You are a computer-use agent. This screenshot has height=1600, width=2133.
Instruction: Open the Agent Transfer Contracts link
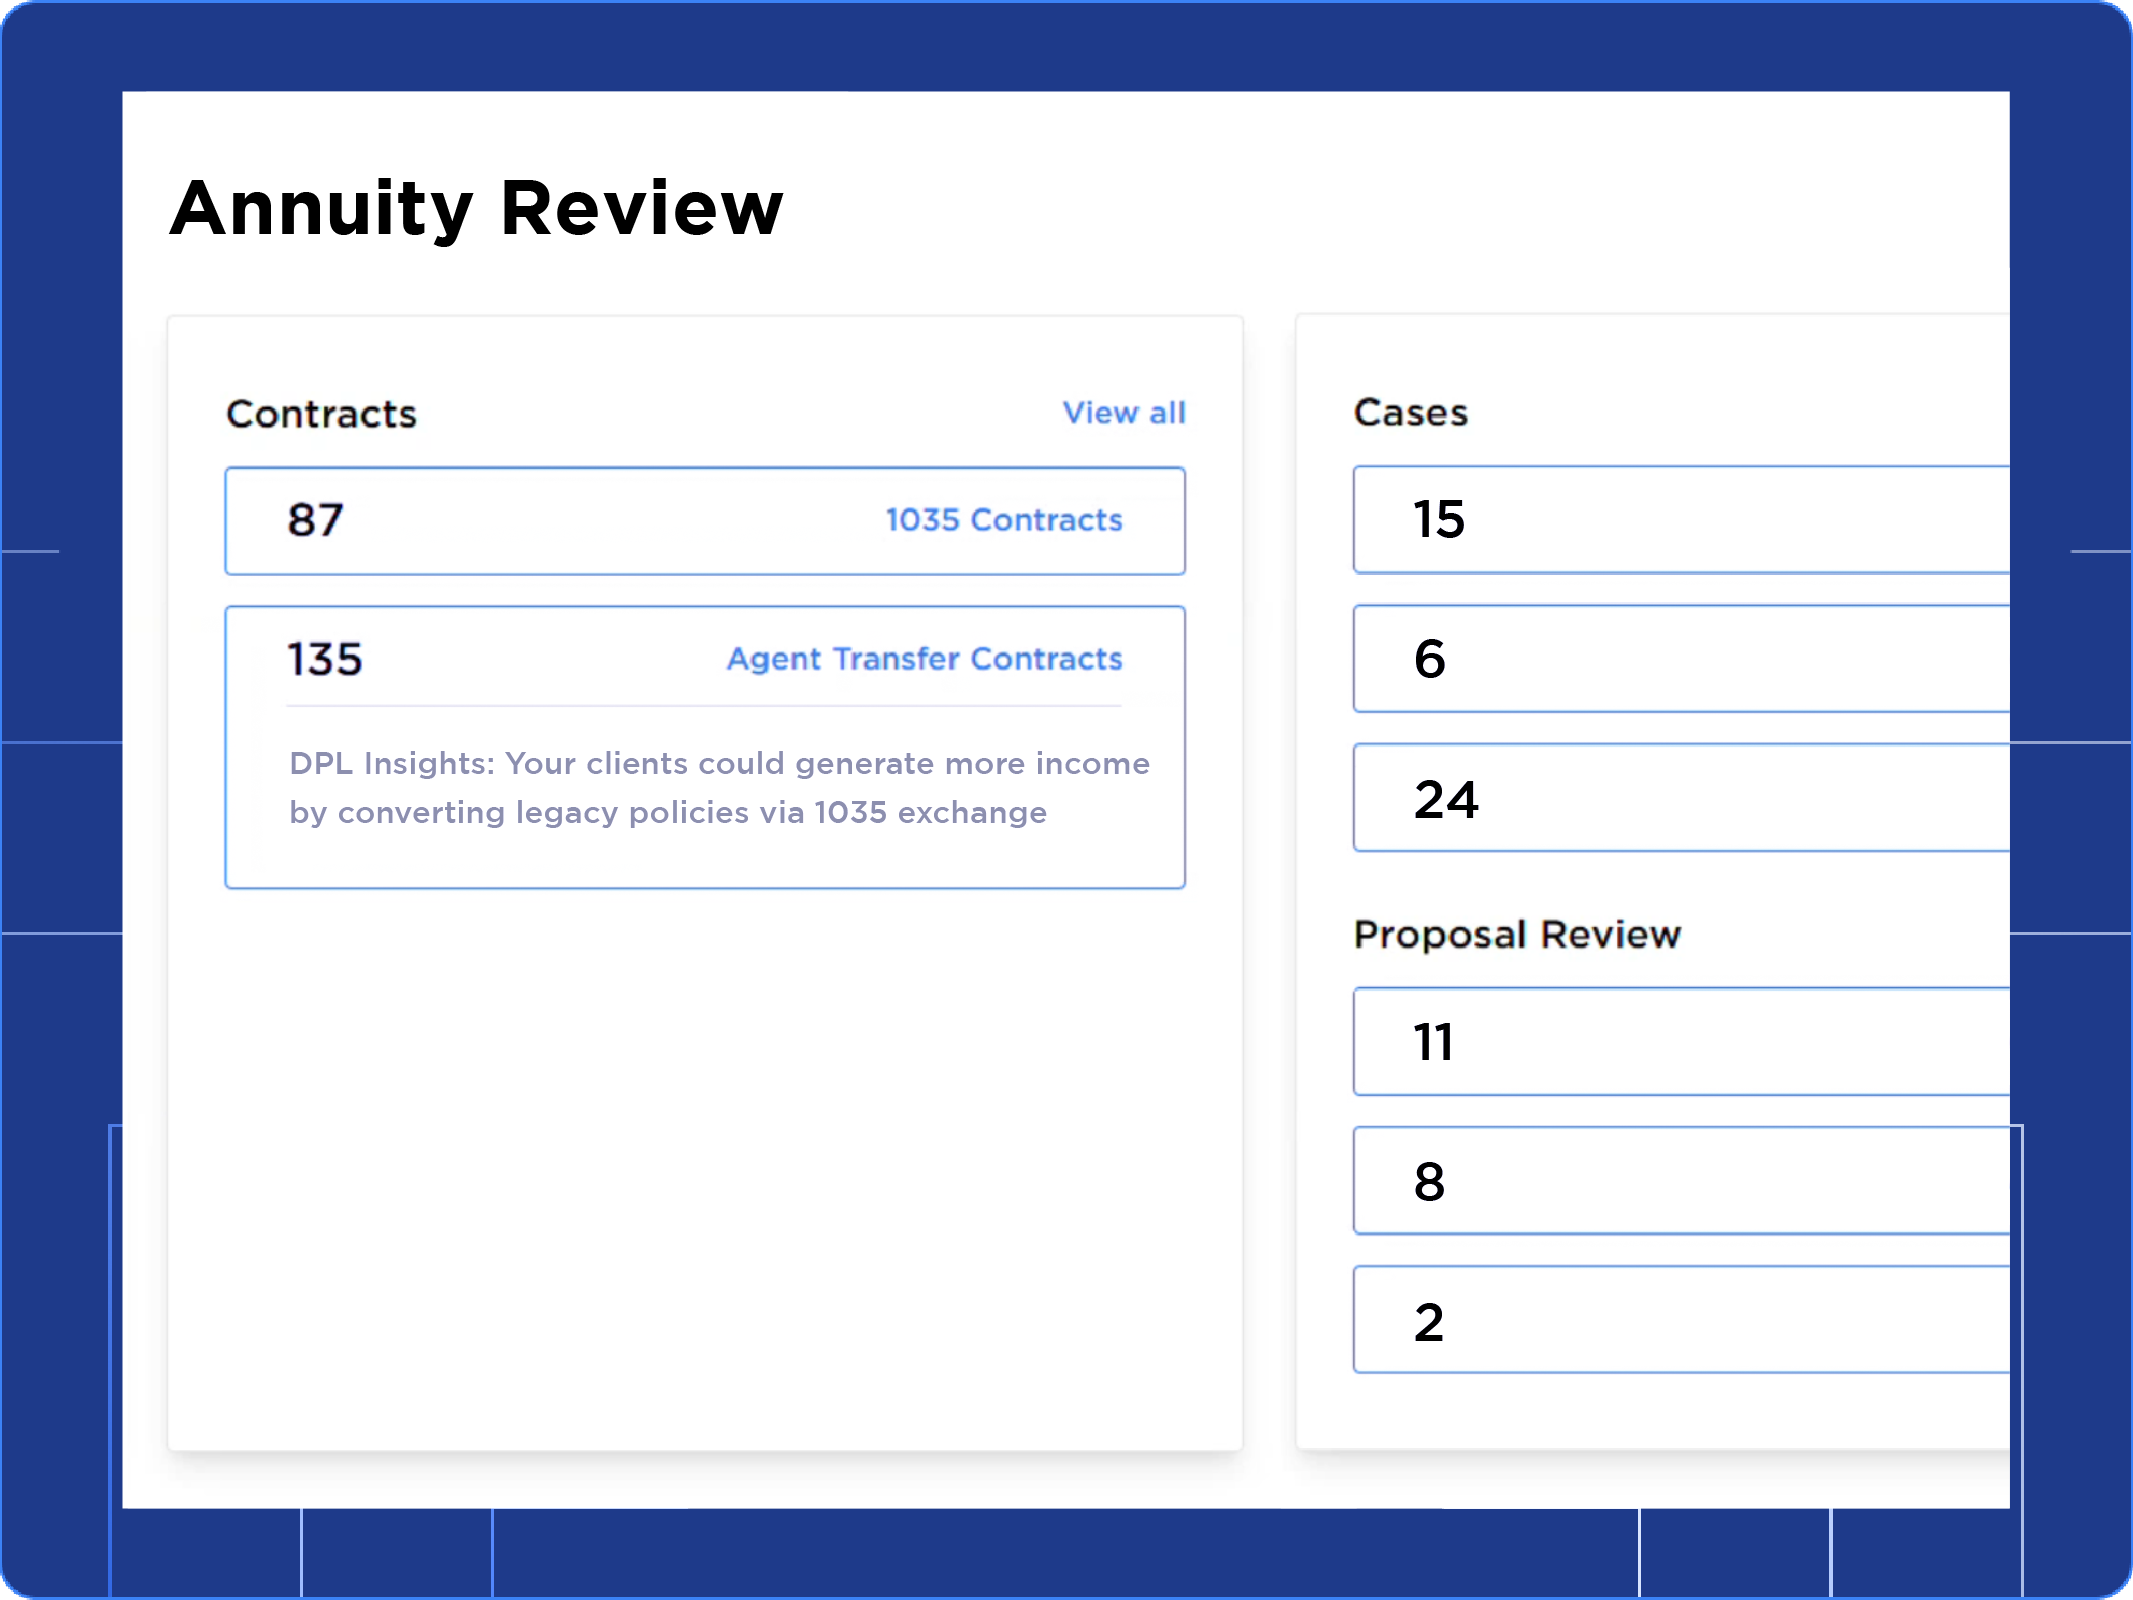(x=924, y=659)
